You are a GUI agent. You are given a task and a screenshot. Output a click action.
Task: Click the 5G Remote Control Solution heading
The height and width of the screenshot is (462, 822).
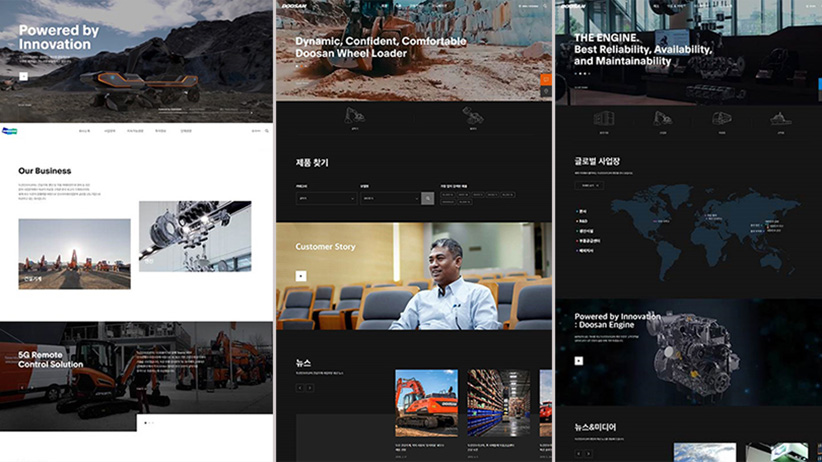[50, 360]
